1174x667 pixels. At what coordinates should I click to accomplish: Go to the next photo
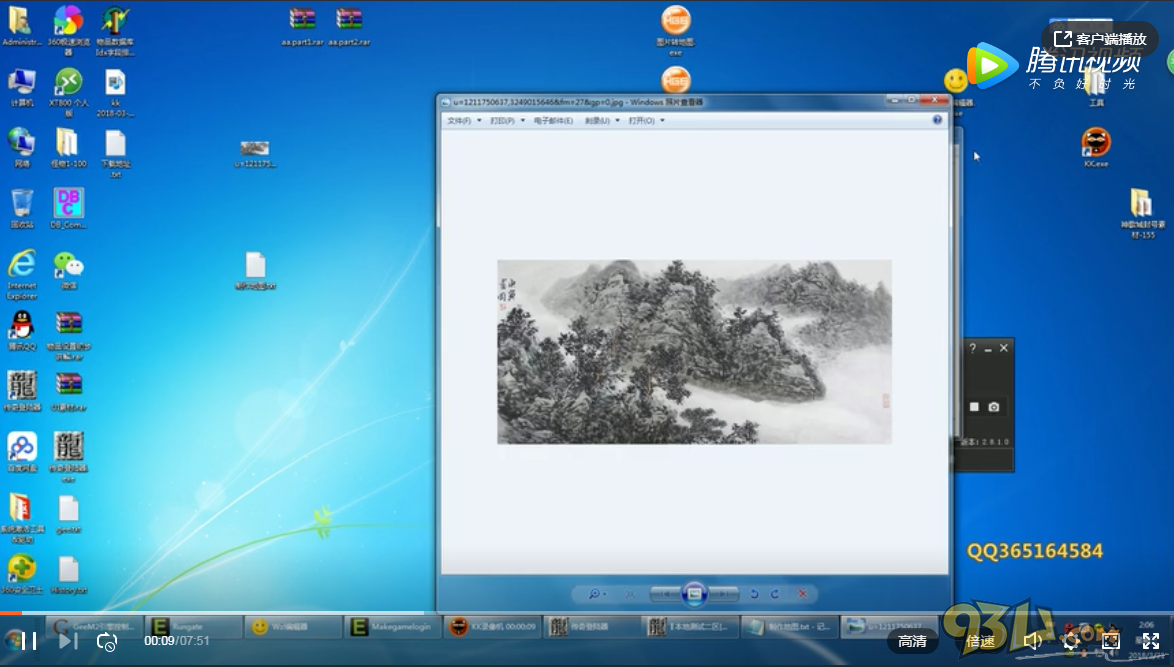[723, 594]
